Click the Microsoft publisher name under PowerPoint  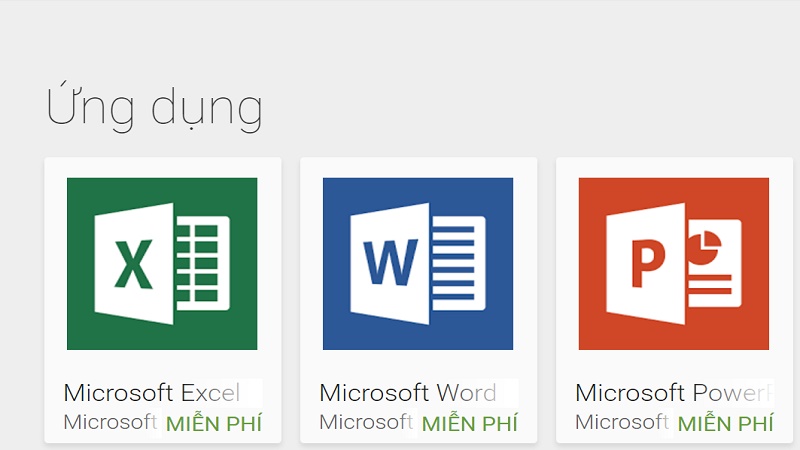[622, 422]
